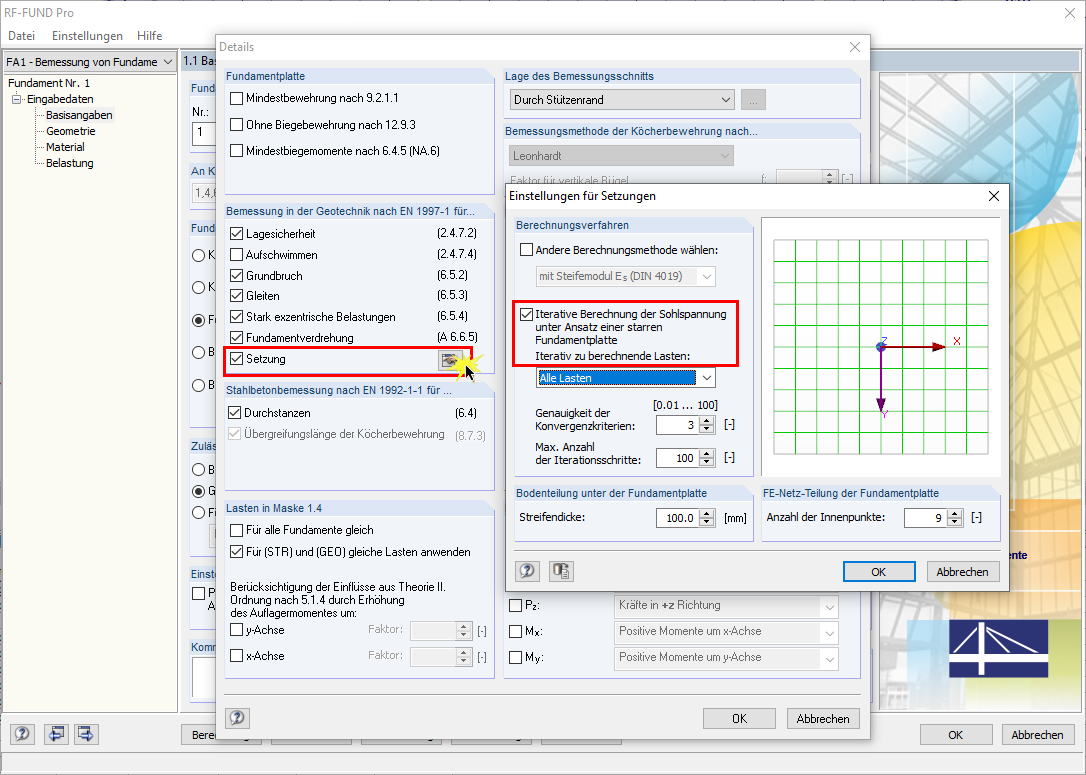Open the Hilfe menu
The image size is (1086, 775).
tap(150, 36)
